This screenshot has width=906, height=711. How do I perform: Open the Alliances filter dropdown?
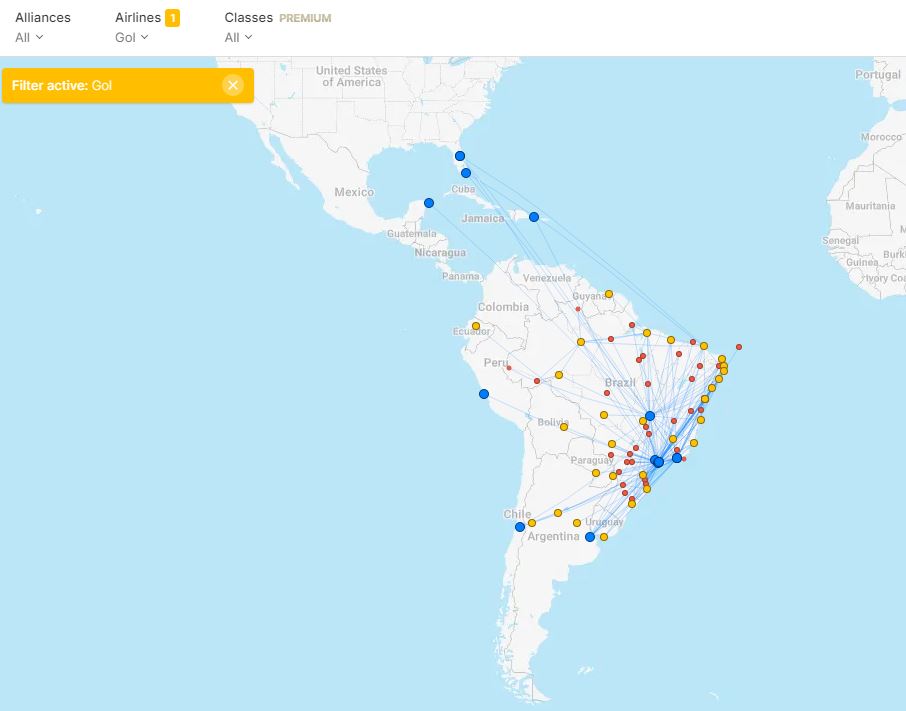click(x=30, y=37)
